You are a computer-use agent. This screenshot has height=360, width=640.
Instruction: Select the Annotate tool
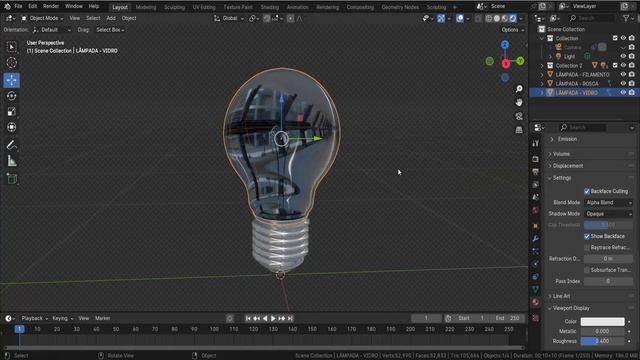(11, 145)
